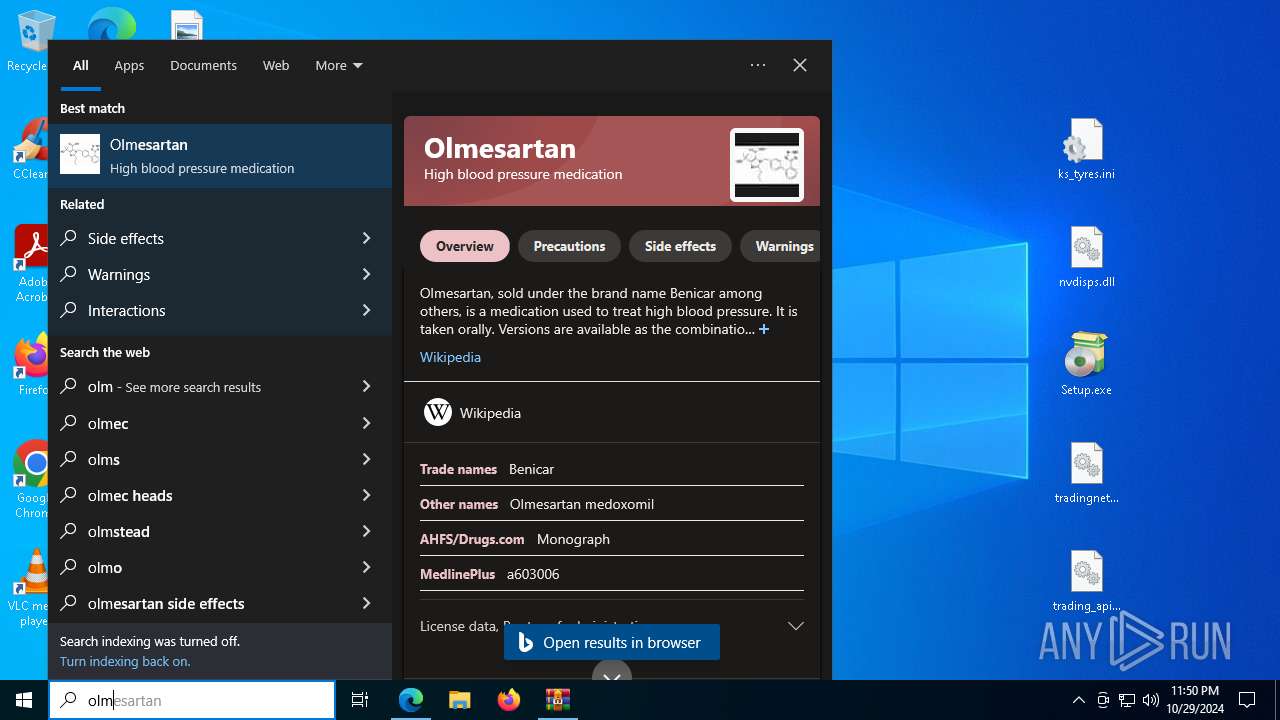Open the VLC media player desktop shortcut
This screenshot has width=1280, height=720.
30,588
